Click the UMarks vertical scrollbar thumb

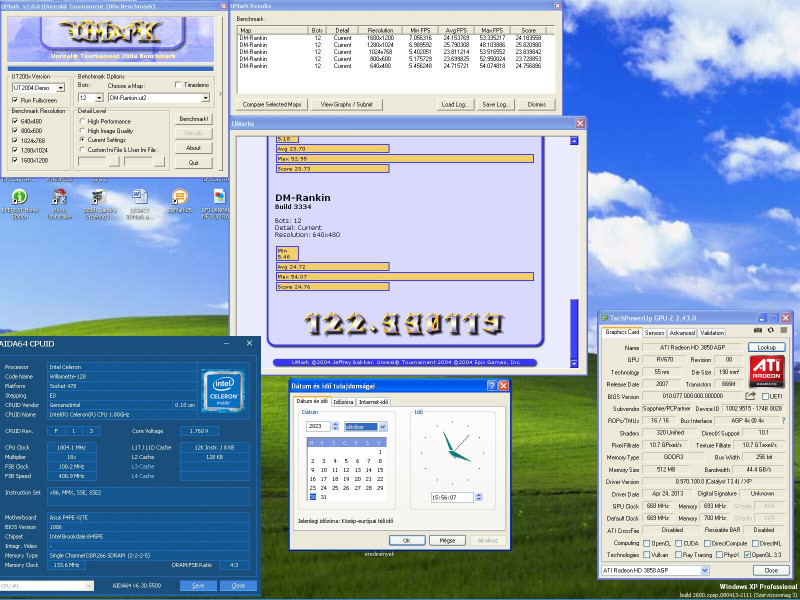(x=574, y=329)
